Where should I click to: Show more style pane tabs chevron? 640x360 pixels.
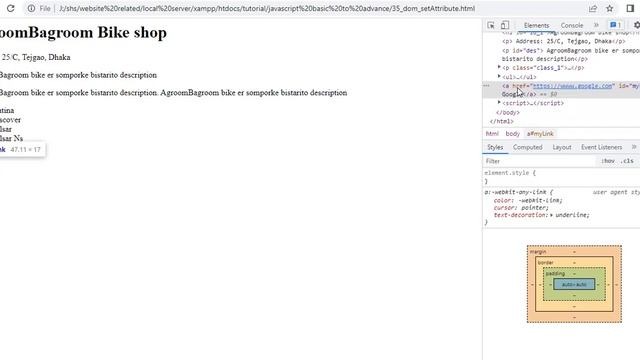coord(634,147)
